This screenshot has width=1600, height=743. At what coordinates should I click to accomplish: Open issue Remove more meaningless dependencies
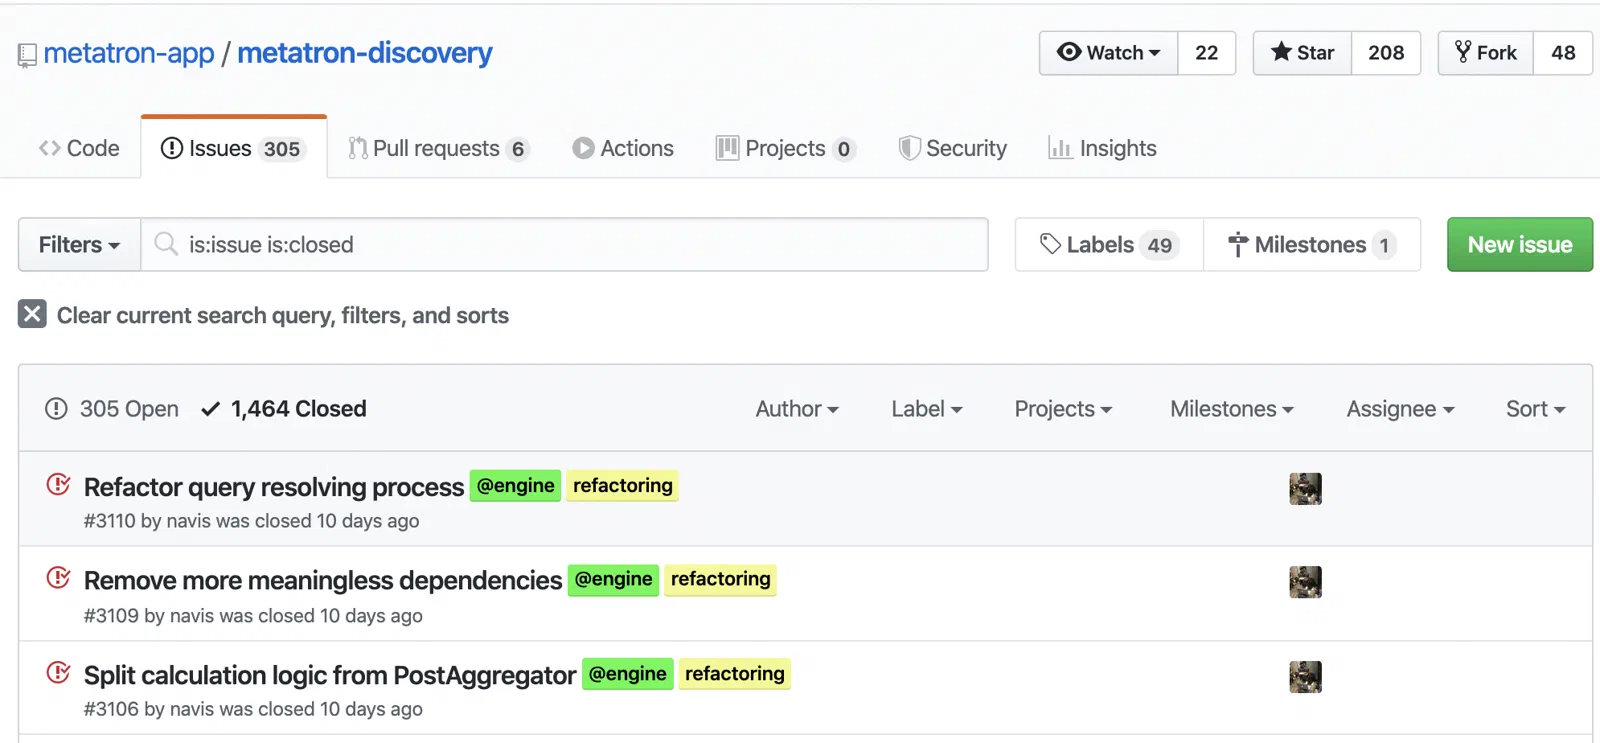coord(323,580)
